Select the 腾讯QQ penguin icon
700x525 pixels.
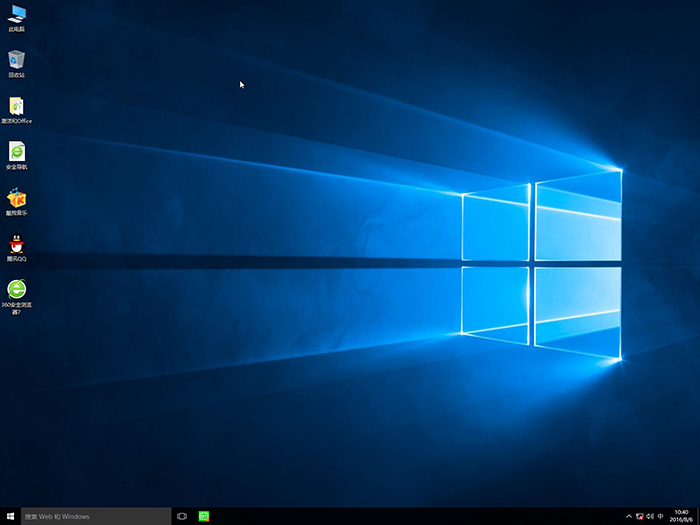(17, 243)
